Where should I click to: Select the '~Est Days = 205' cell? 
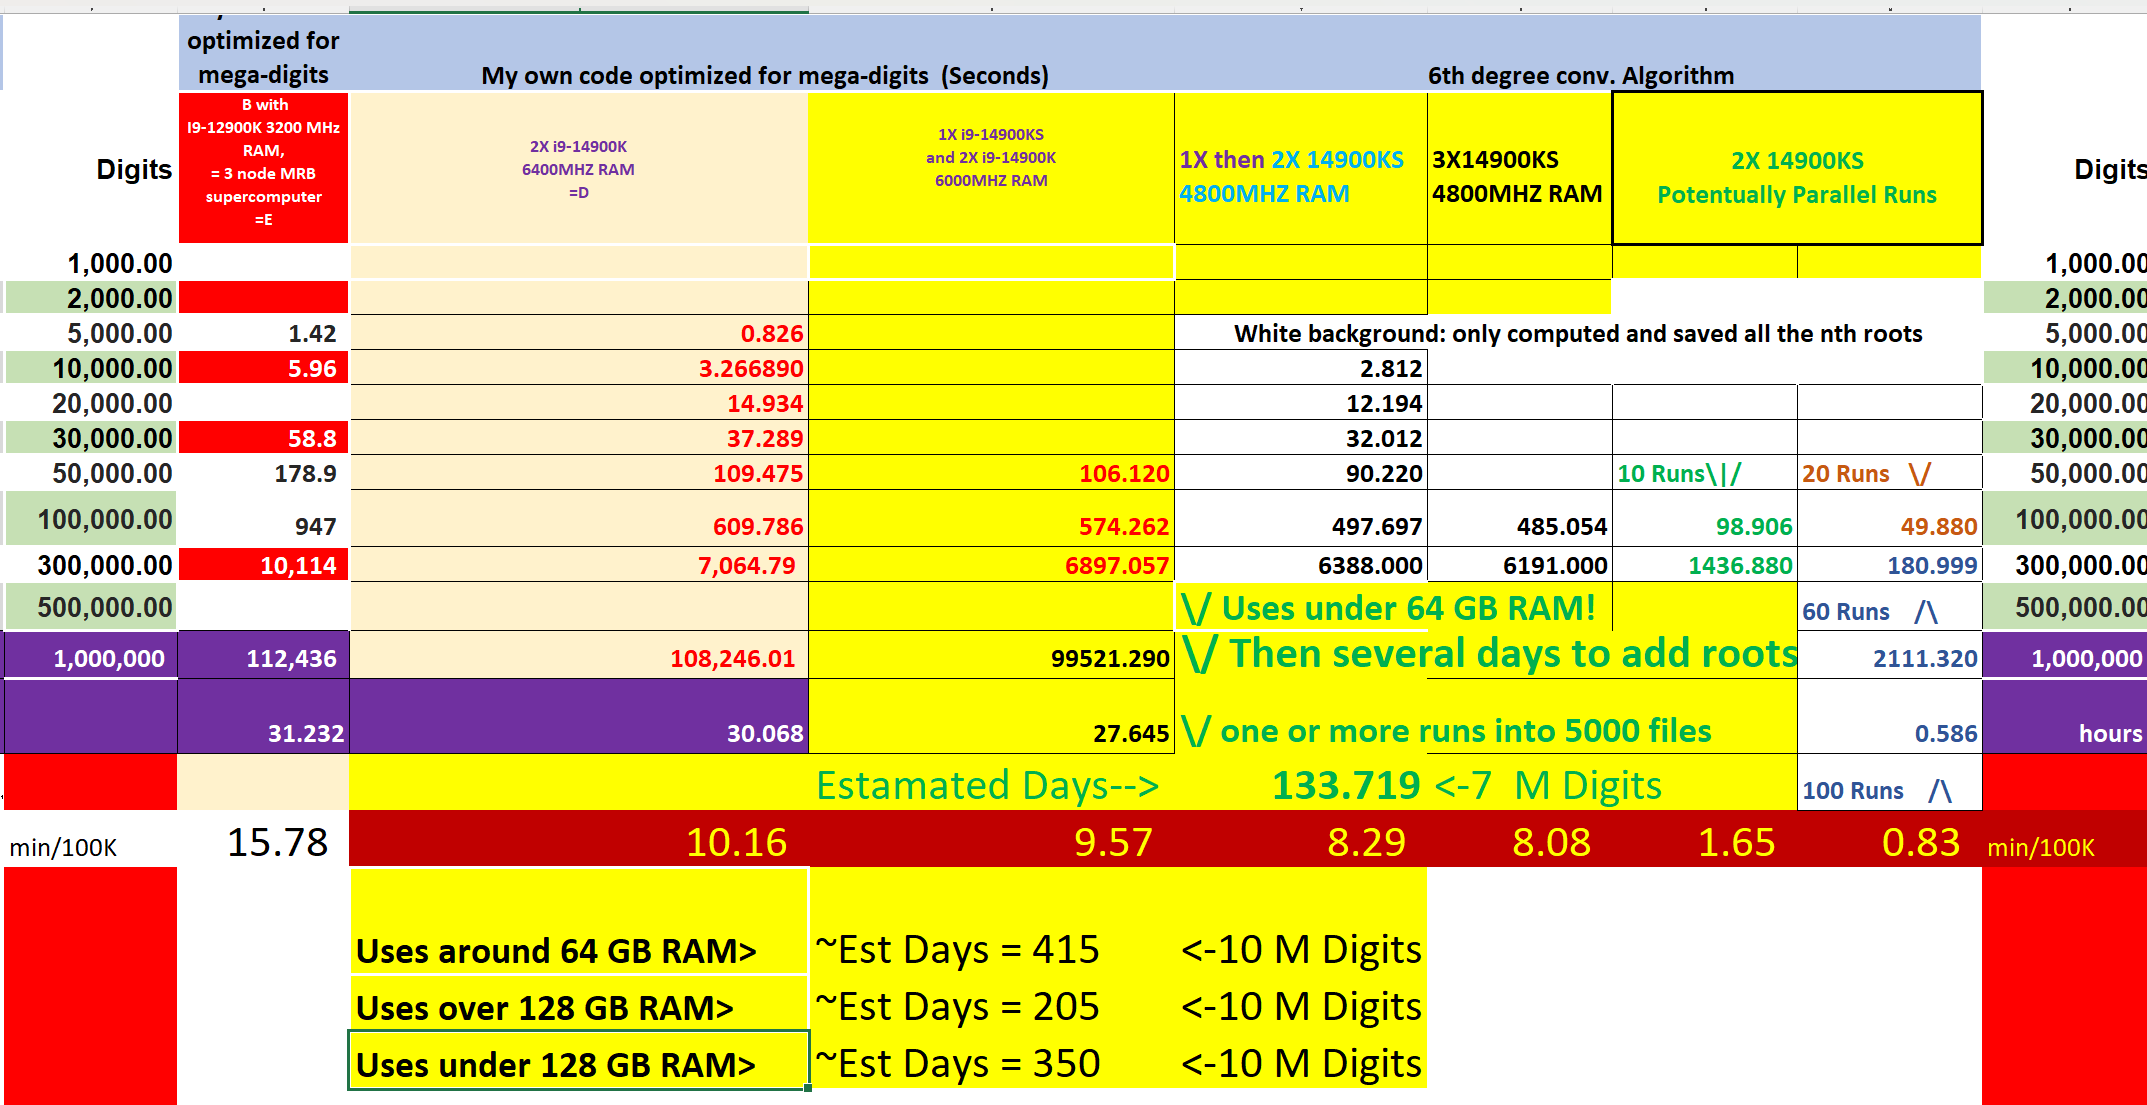pos(958,1006)
